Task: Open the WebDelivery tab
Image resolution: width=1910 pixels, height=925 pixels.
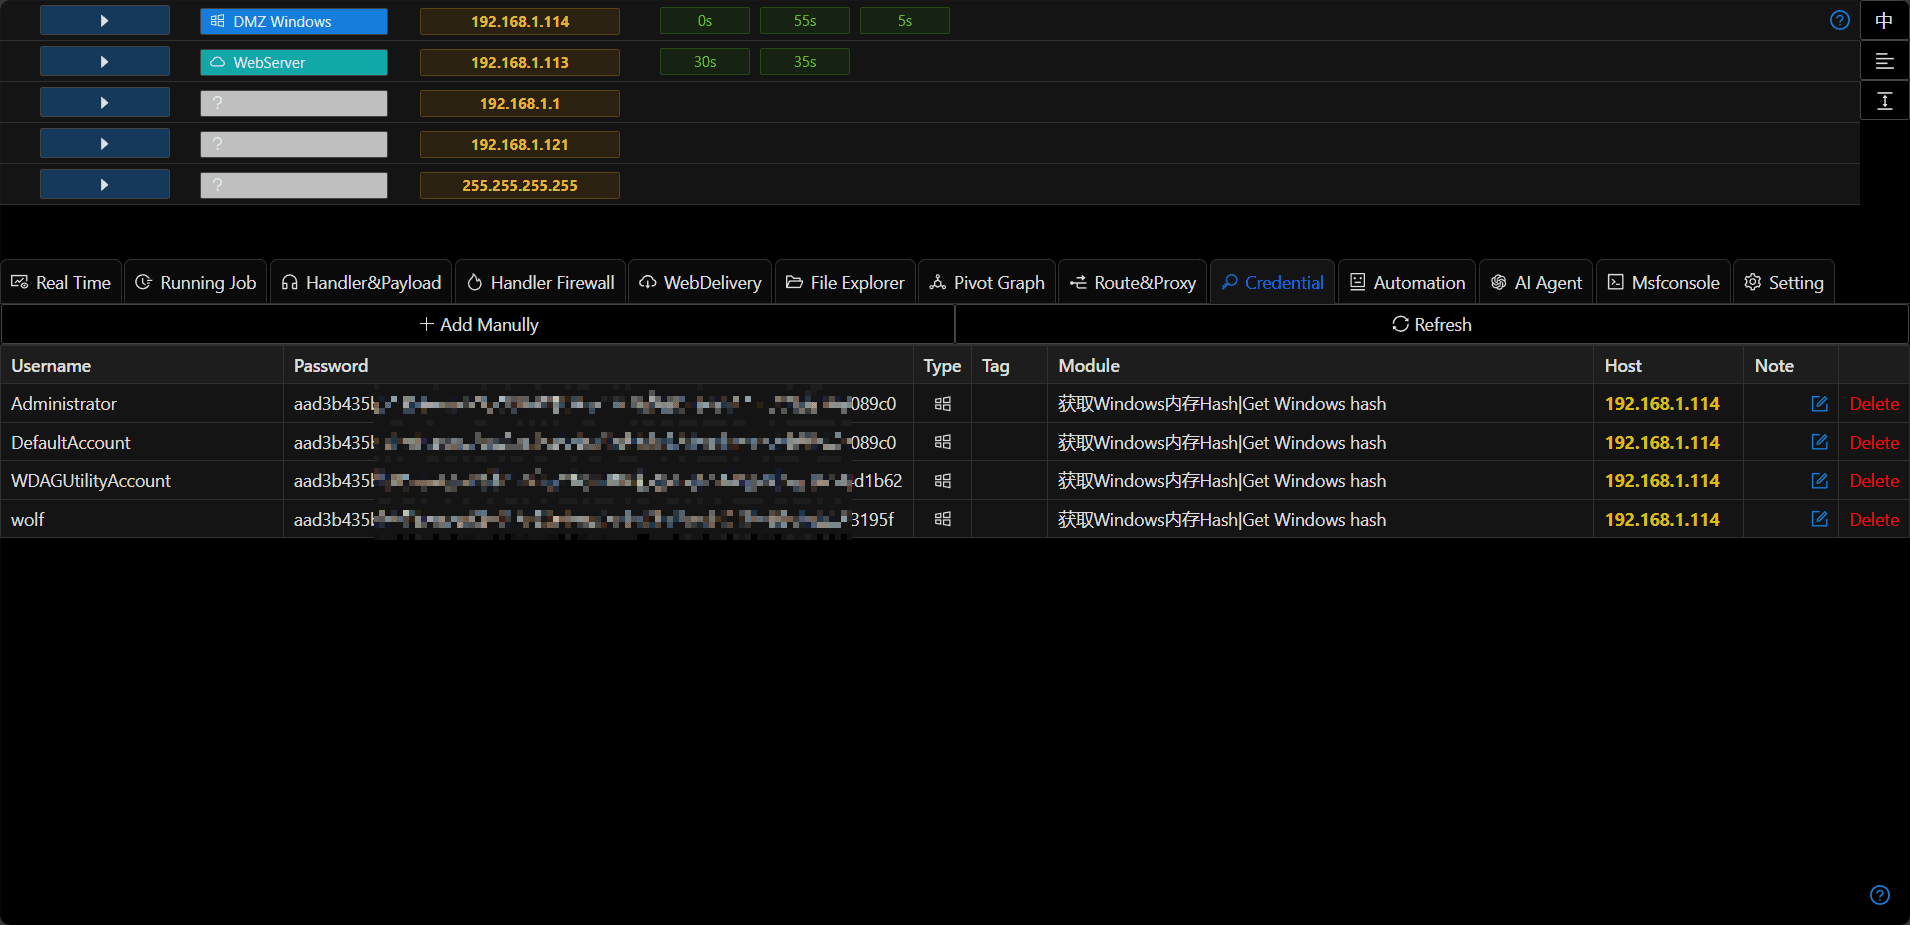Action: (x=700, y=282)
